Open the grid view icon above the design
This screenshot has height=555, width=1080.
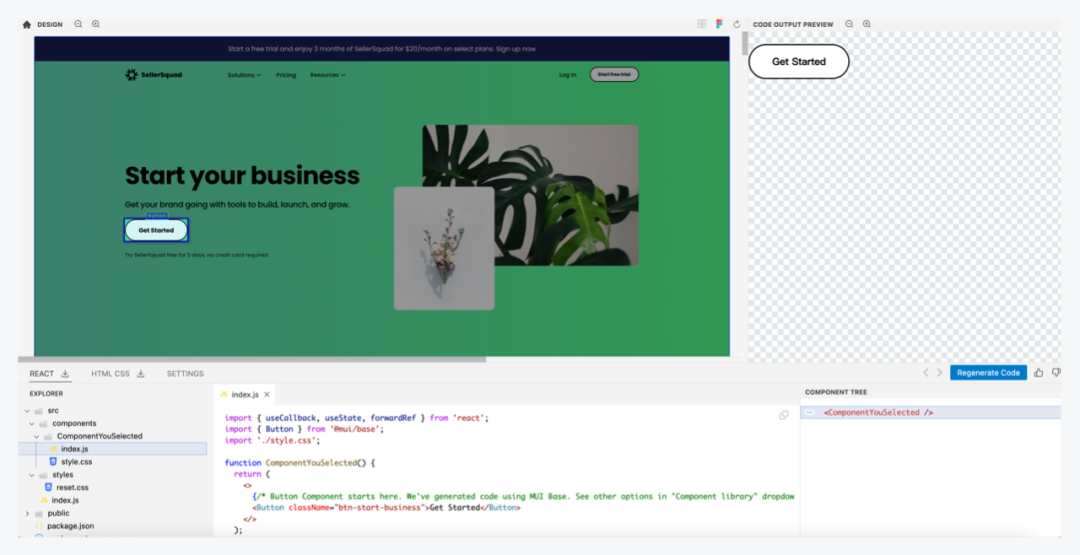(702, 24)
